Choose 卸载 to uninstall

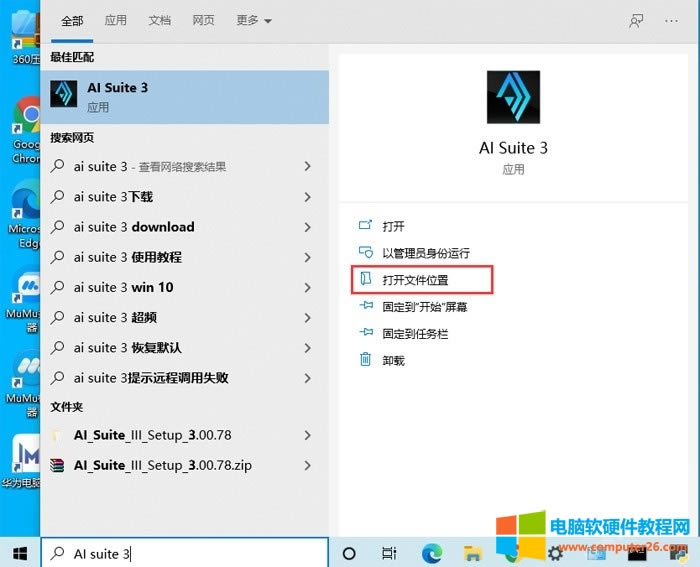(393, 360)
